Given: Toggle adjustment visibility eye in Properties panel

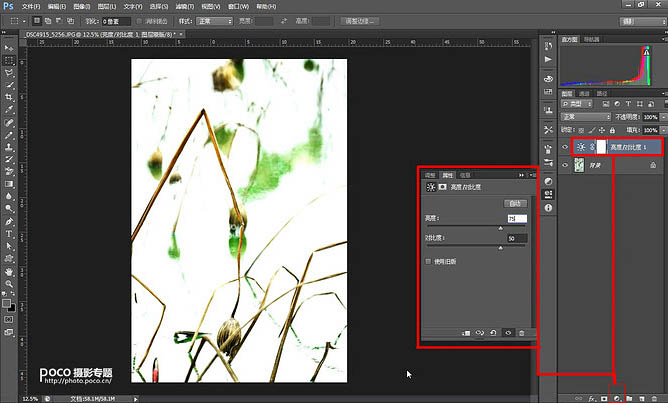Looking at the screenshot, I should tap(508, 333).
